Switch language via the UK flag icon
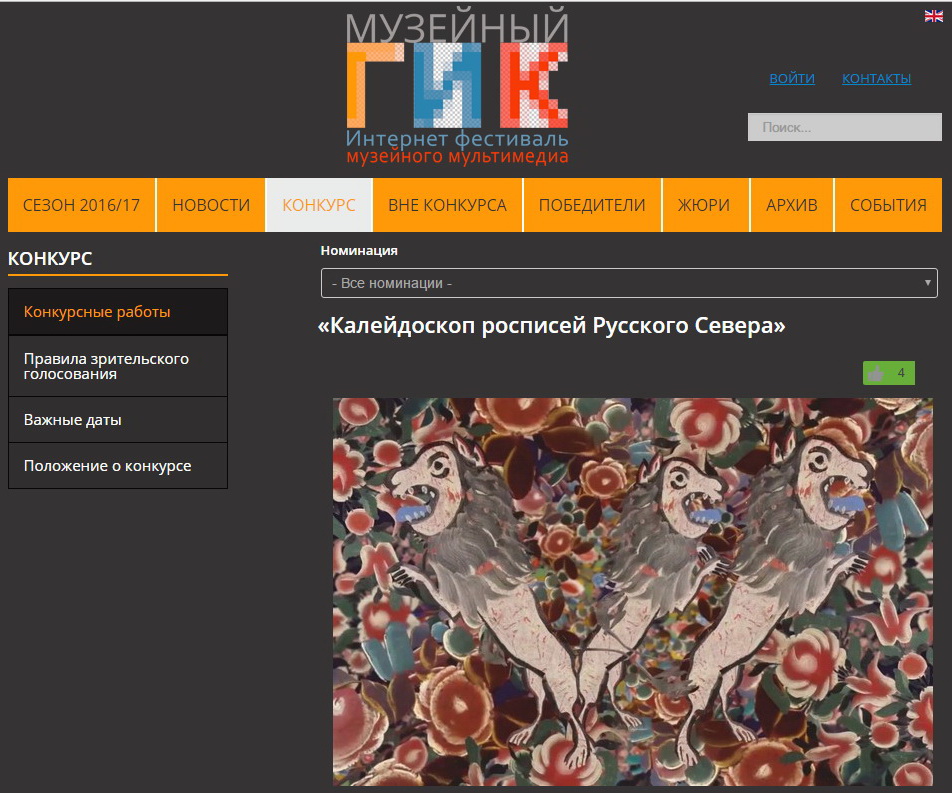 pos(933,16)
